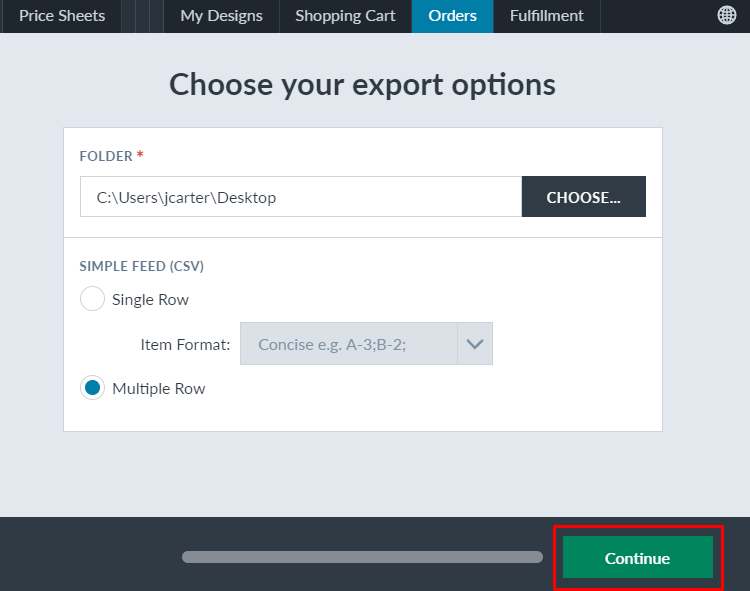Screen dimensions: 750x591
Task: Select the Single Row radio option
Action: [92, 299]
